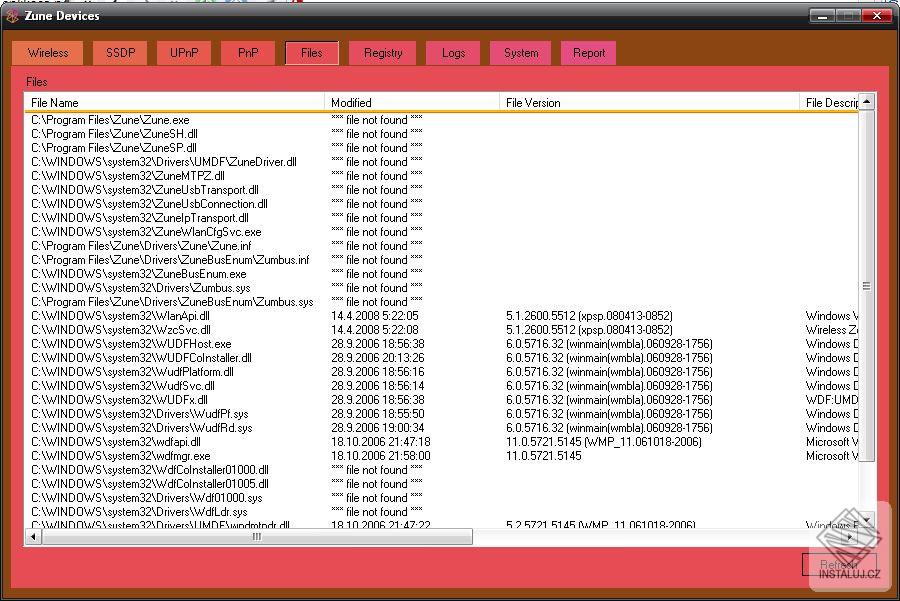
Task: Select the WzcSvc.dll row
Action: 442,330
